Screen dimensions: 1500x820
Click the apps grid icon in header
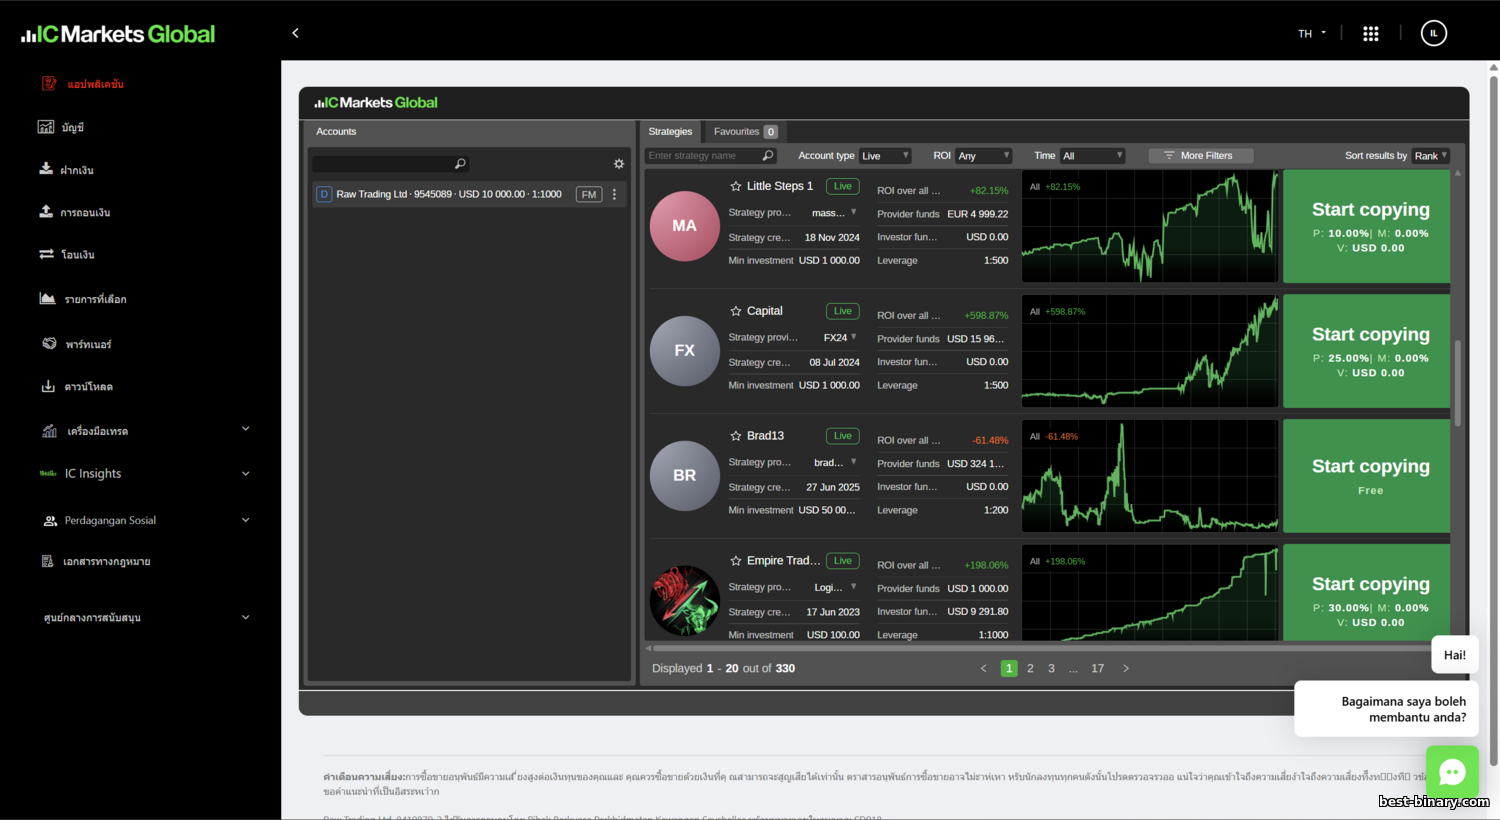[1370, 34]
